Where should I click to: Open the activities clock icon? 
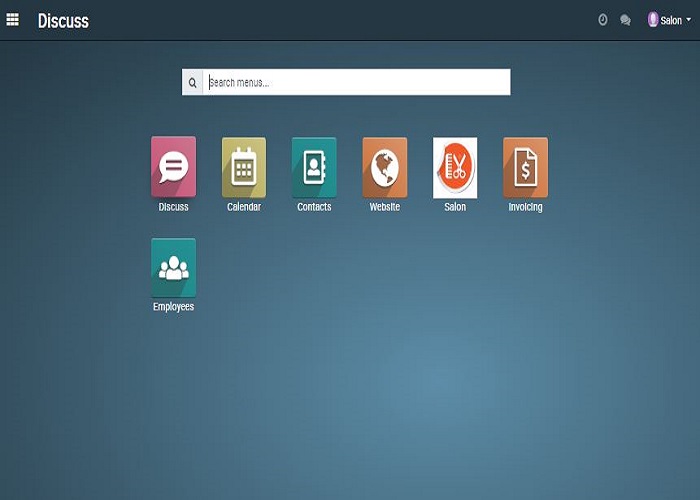(x=603, y=20)
